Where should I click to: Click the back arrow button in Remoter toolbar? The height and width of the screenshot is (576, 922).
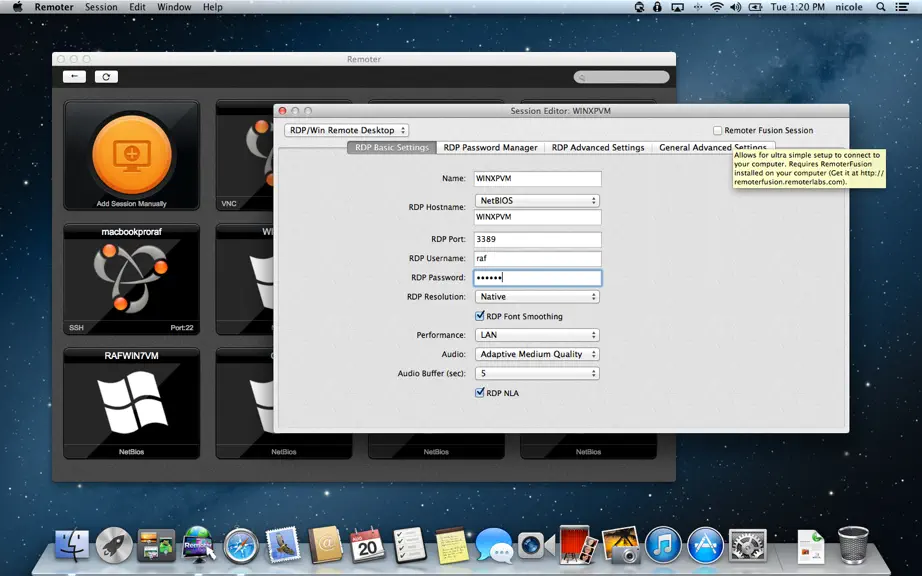(x=74, y=76)
